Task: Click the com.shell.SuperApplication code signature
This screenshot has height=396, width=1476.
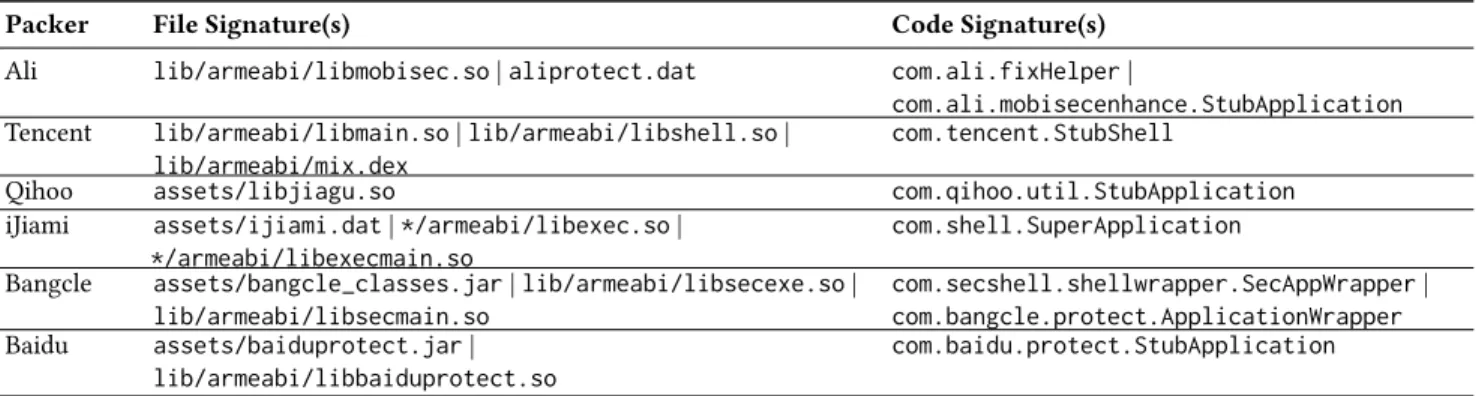Action: (1065, 226)
